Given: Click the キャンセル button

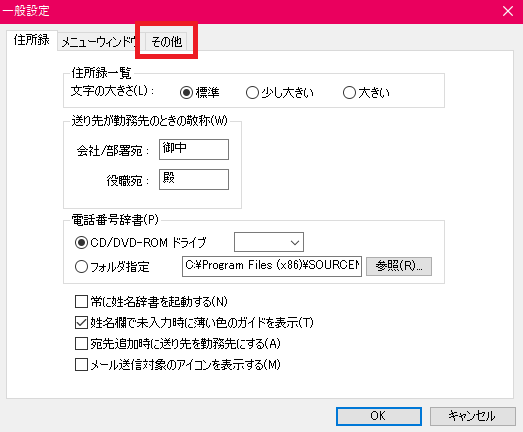Looking at the screenshot, I should (473, 416).
